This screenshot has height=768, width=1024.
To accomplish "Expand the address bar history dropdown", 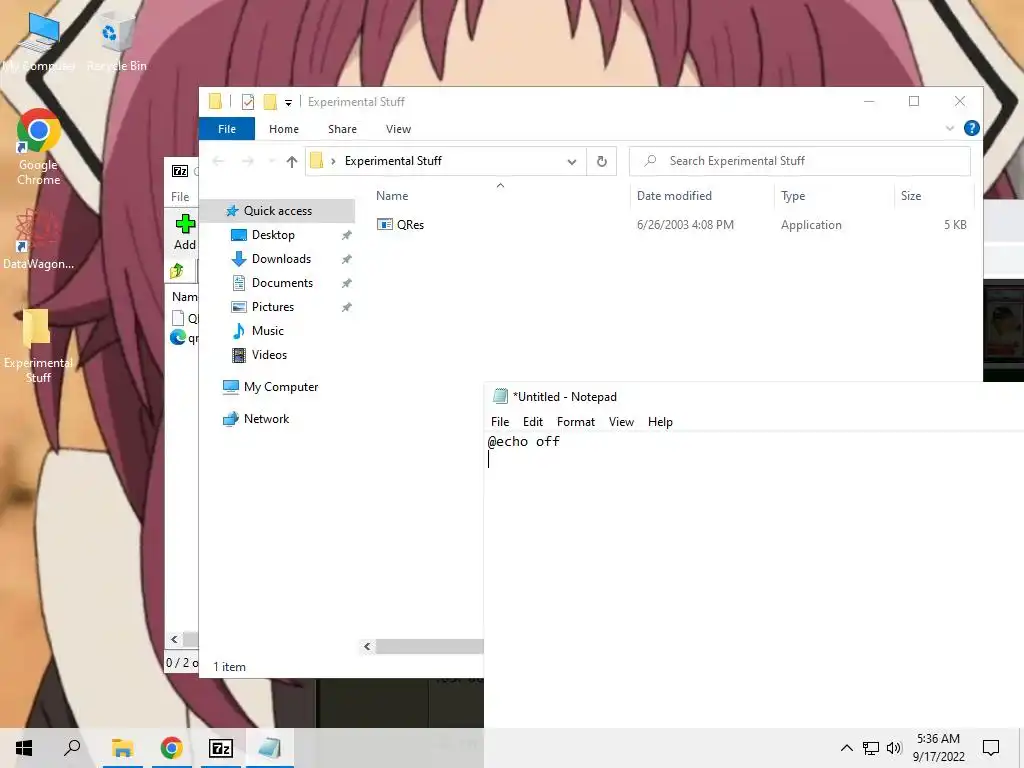I will [571, 162].
